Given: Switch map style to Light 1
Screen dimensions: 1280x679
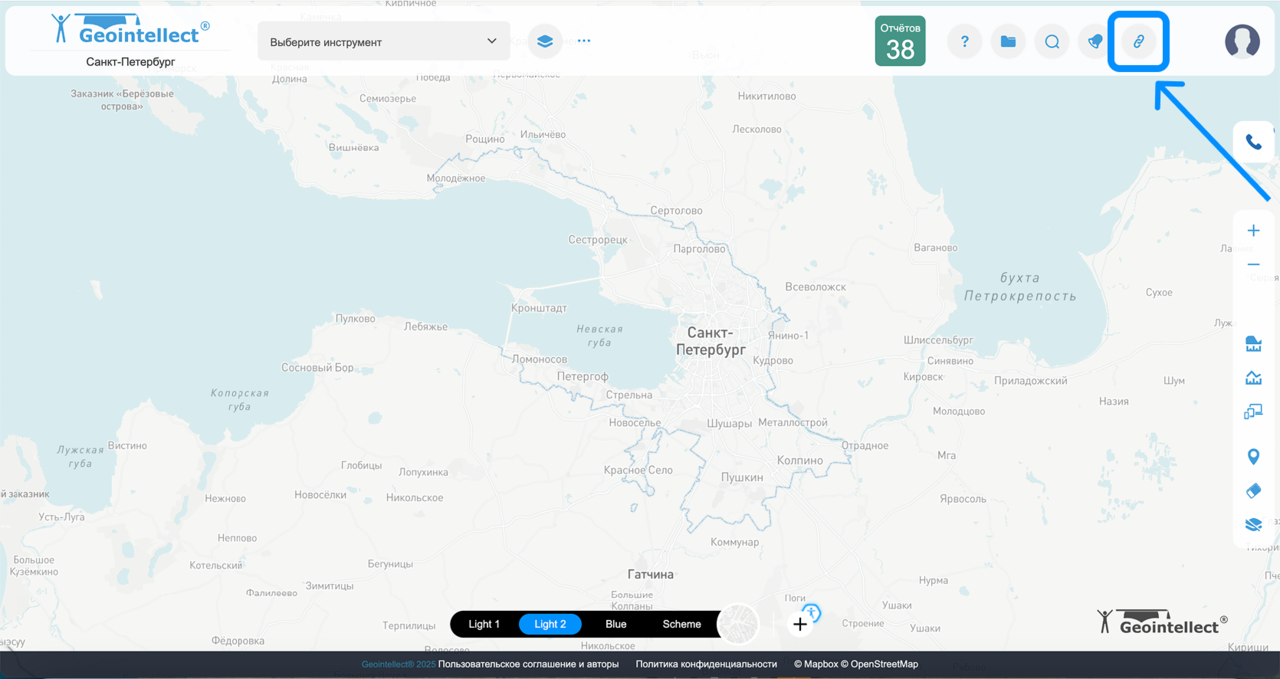Looking at the screenshot, I should click(x=484, y=624).
